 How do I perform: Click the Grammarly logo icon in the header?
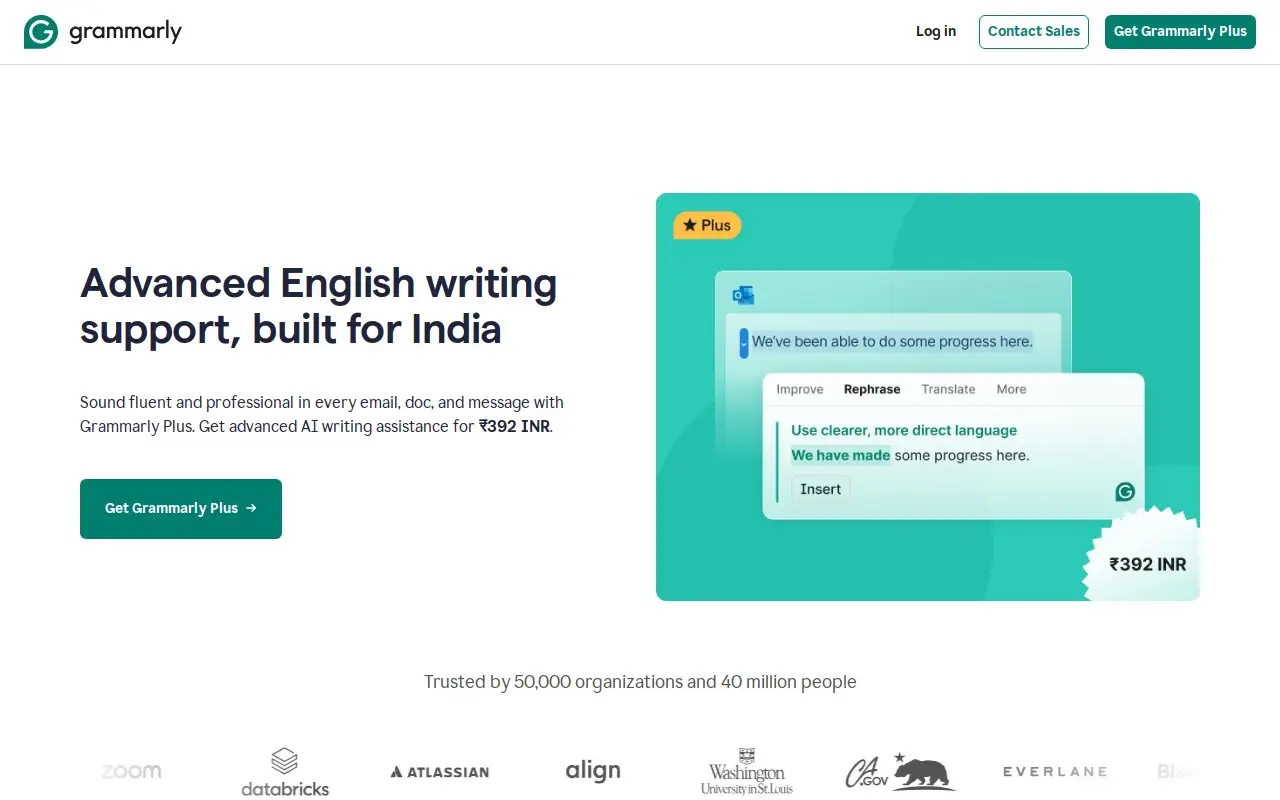pos(41,32)
